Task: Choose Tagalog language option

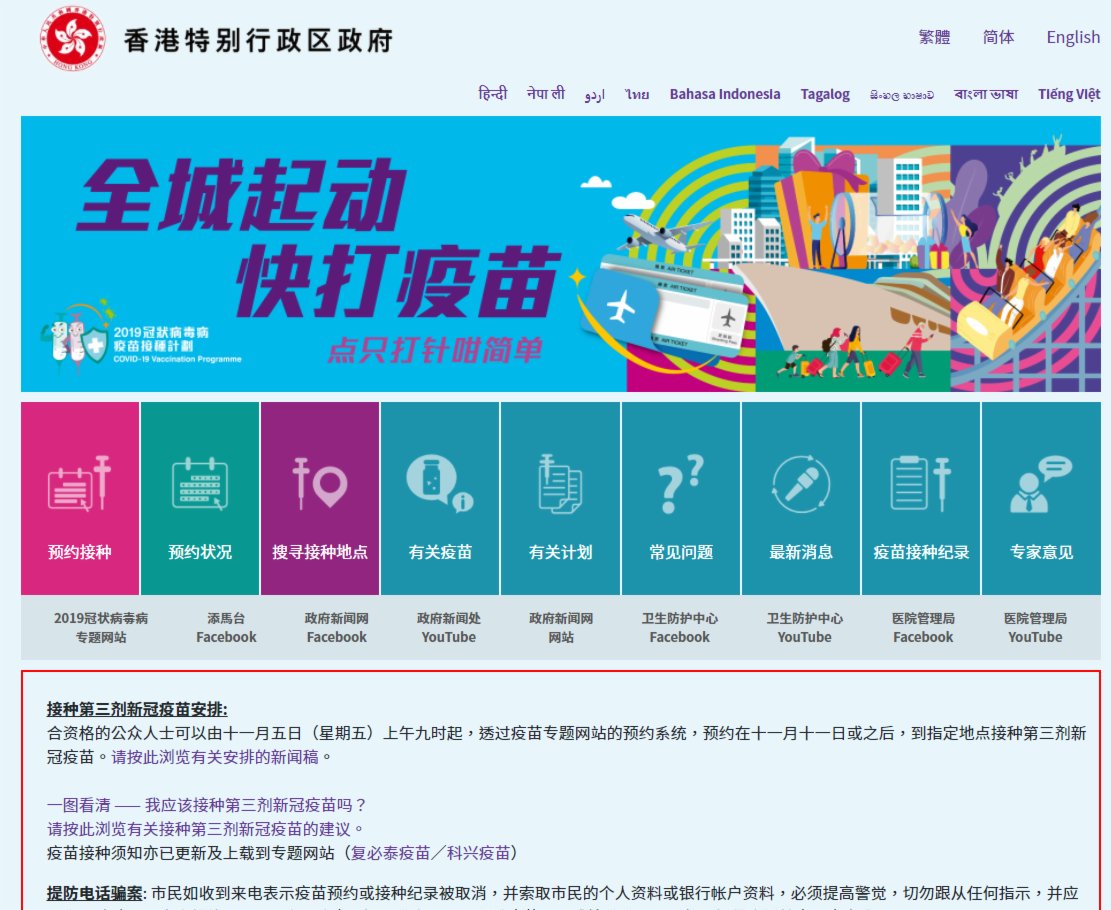Action: click(825, 94)
